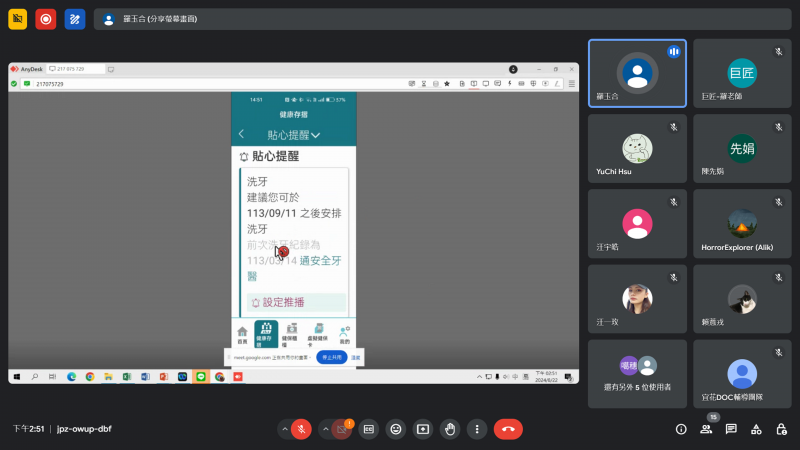The width and height of the screenshot is (800, 450).
Task: Select the 汪一玫 participant tile
Action: (637, 299)
